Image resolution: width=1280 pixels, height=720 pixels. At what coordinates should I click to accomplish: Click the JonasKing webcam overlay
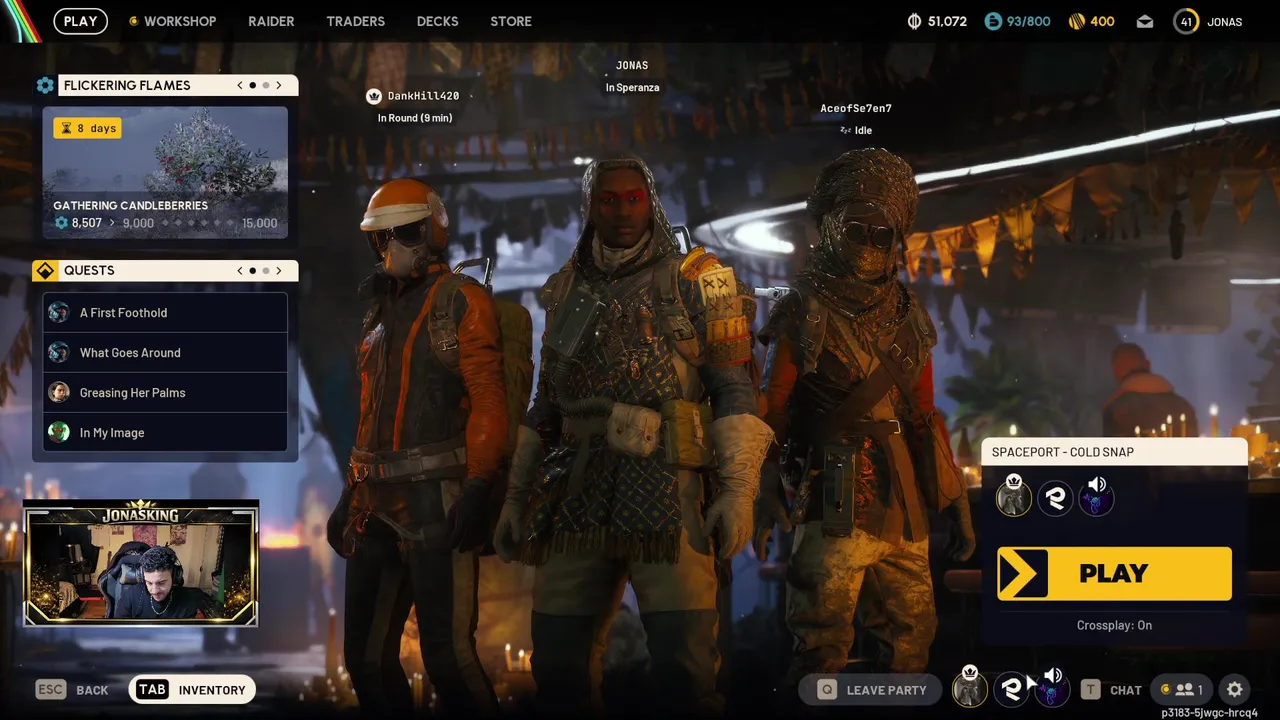tap(141, 564)
